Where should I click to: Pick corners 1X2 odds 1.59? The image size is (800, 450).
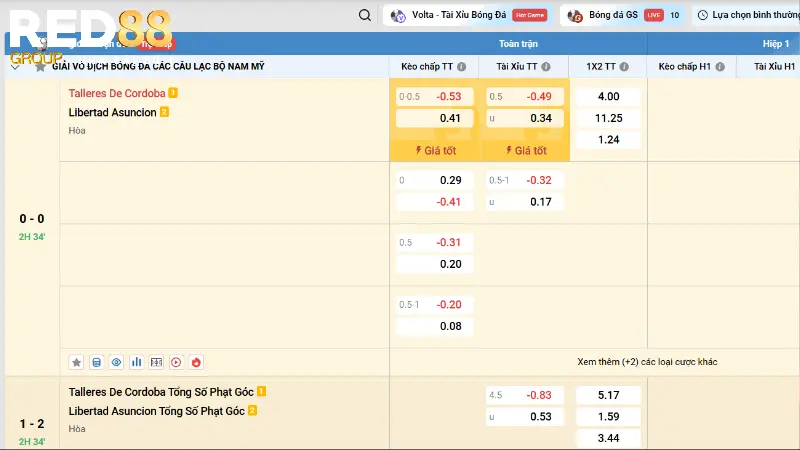tap(608, 416)
